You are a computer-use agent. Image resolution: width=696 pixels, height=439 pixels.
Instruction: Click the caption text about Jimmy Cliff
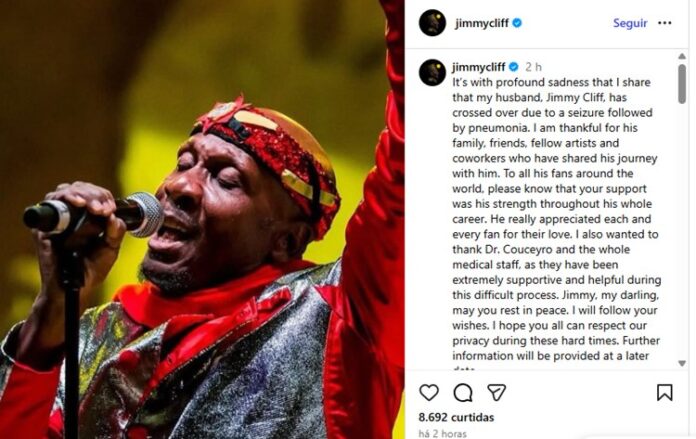(556, 219)
